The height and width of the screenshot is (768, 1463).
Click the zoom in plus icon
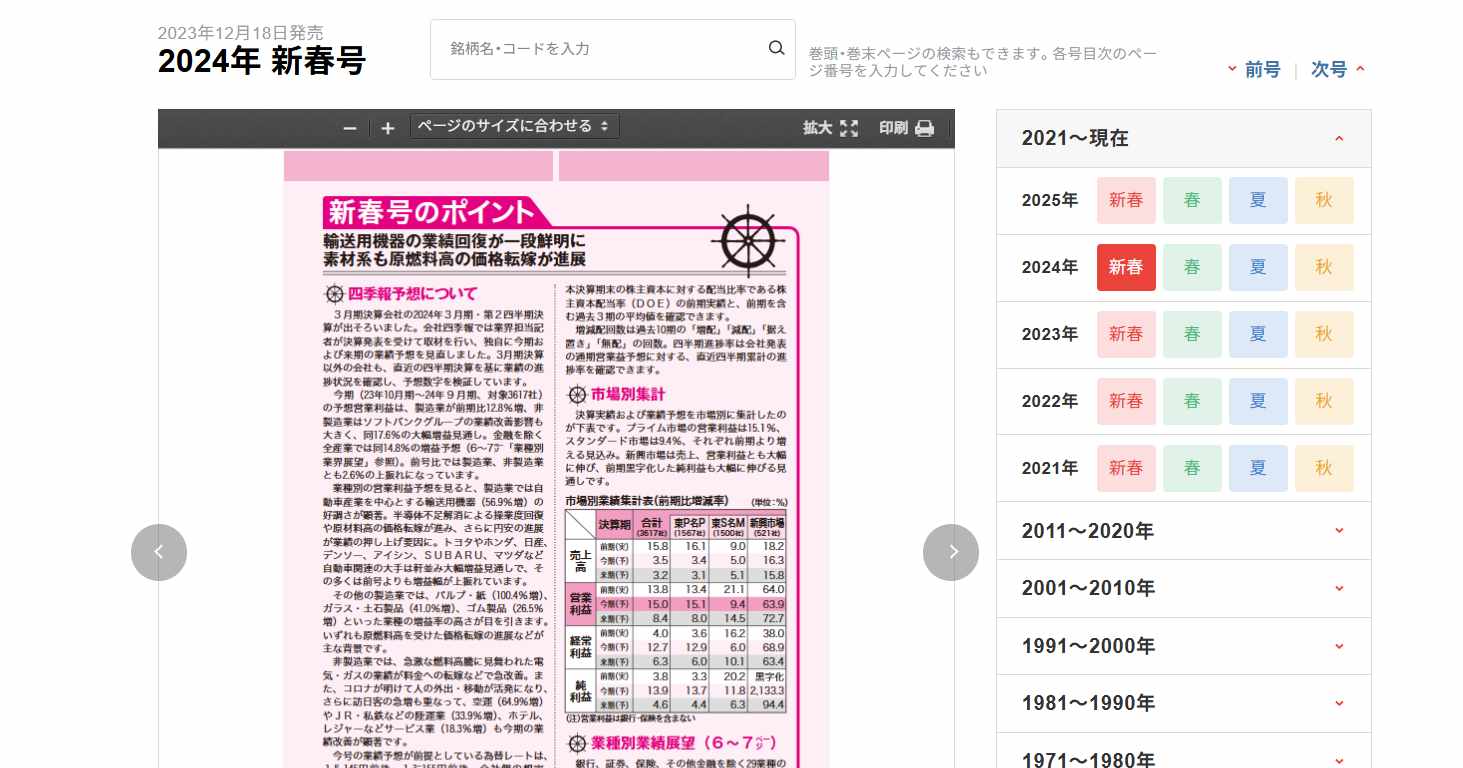pos(386,128)
